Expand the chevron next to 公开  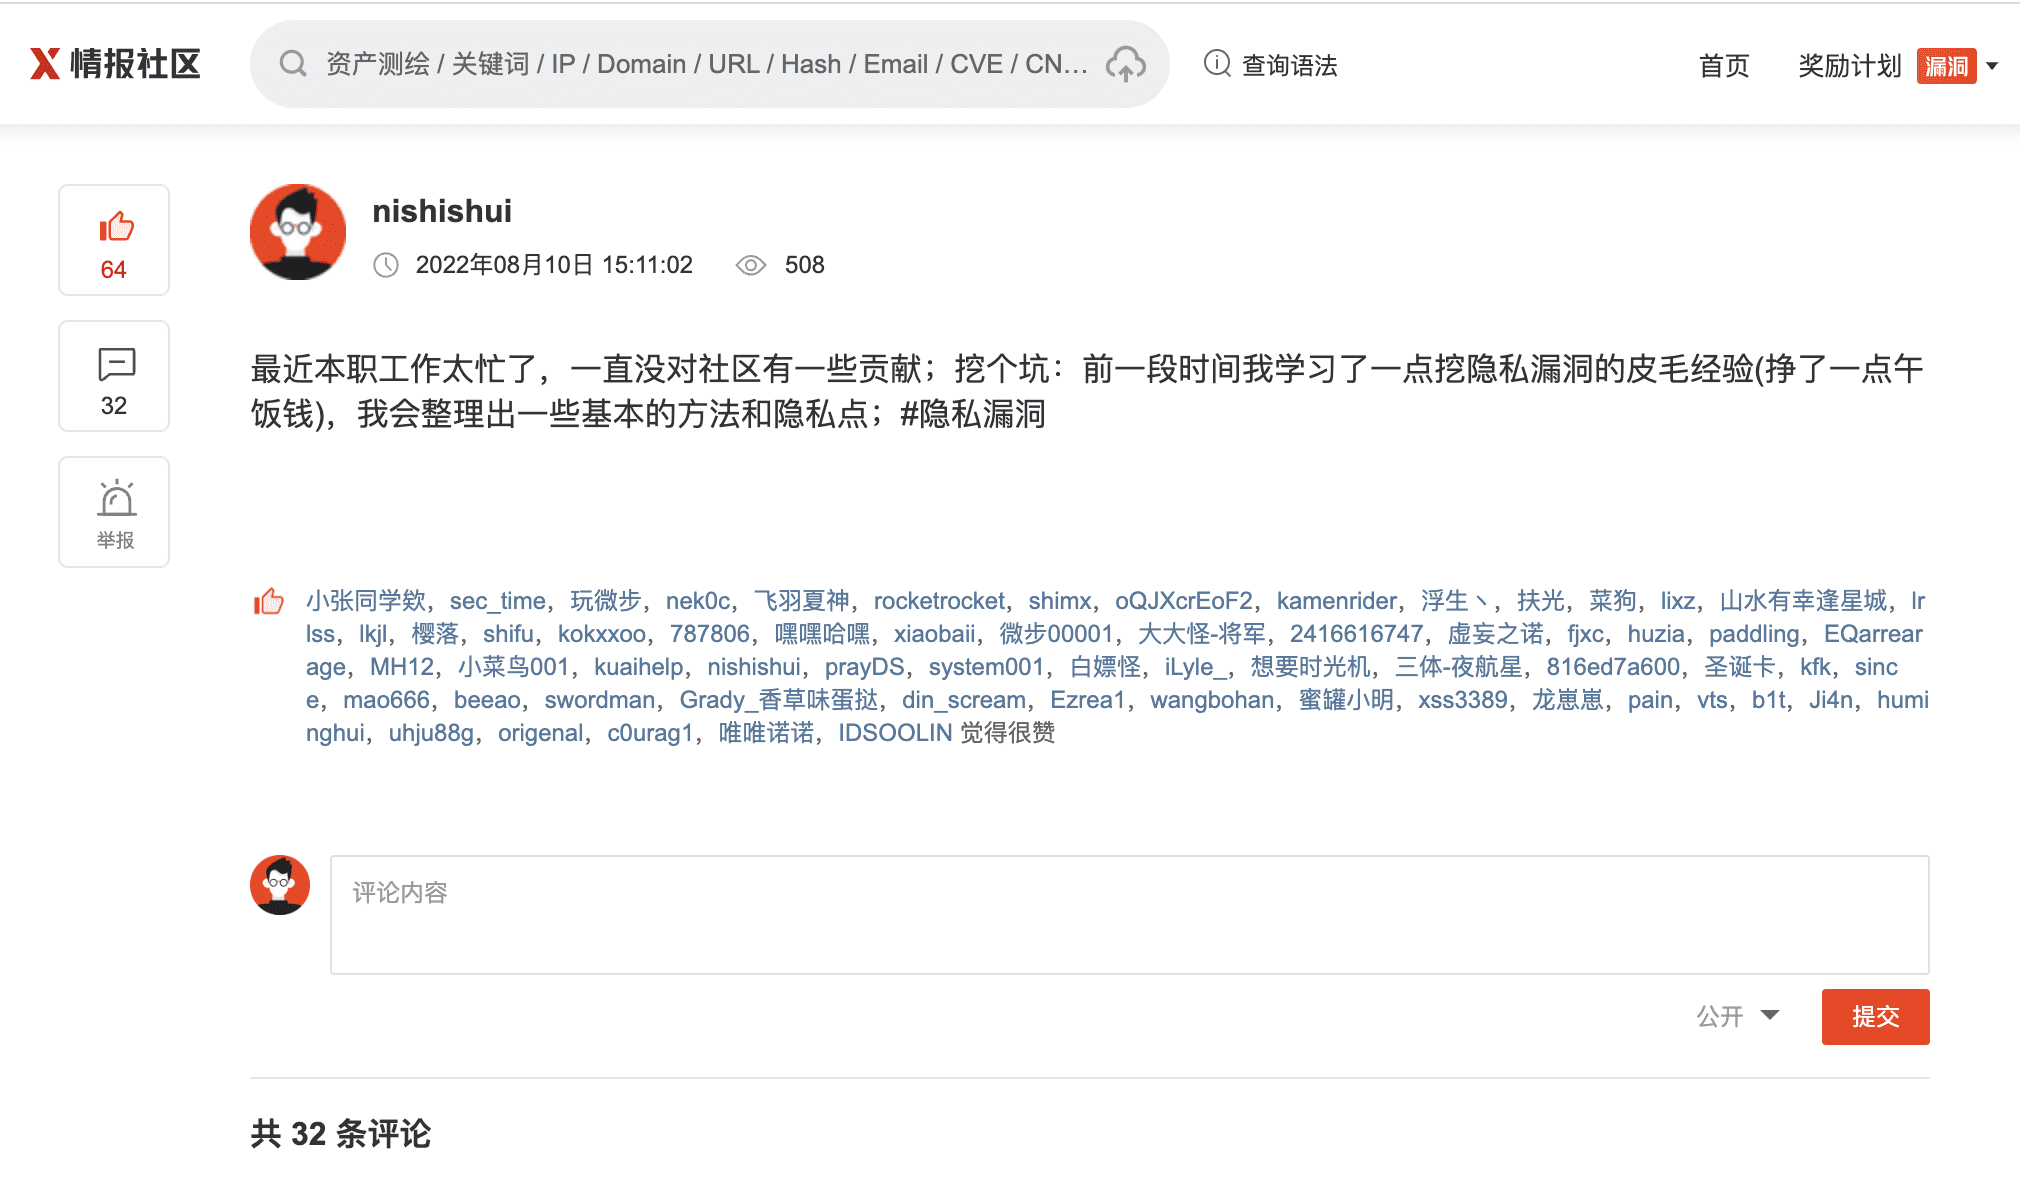pos(1770,1016)
